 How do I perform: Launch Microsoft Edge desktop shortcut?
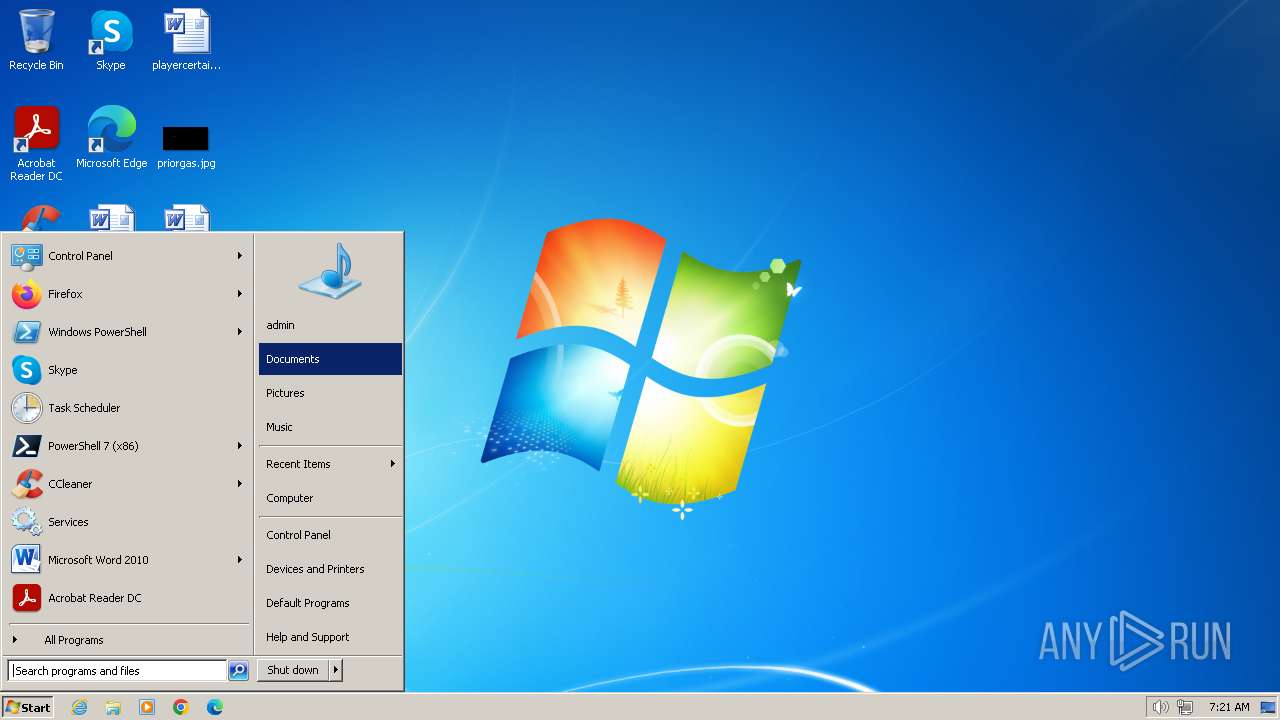tap(111, 138)
